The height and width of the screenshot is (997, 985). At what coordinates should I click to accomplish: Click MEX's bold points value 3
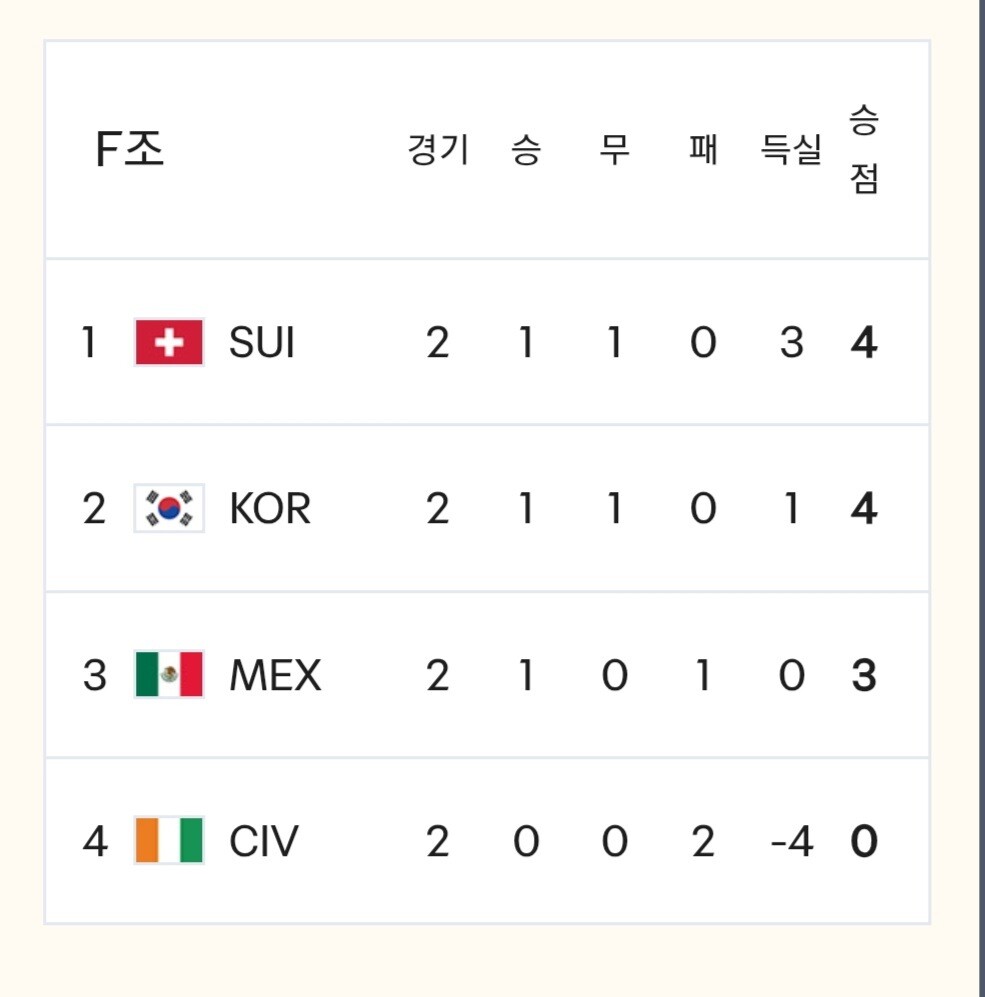(x=864, y=675)
